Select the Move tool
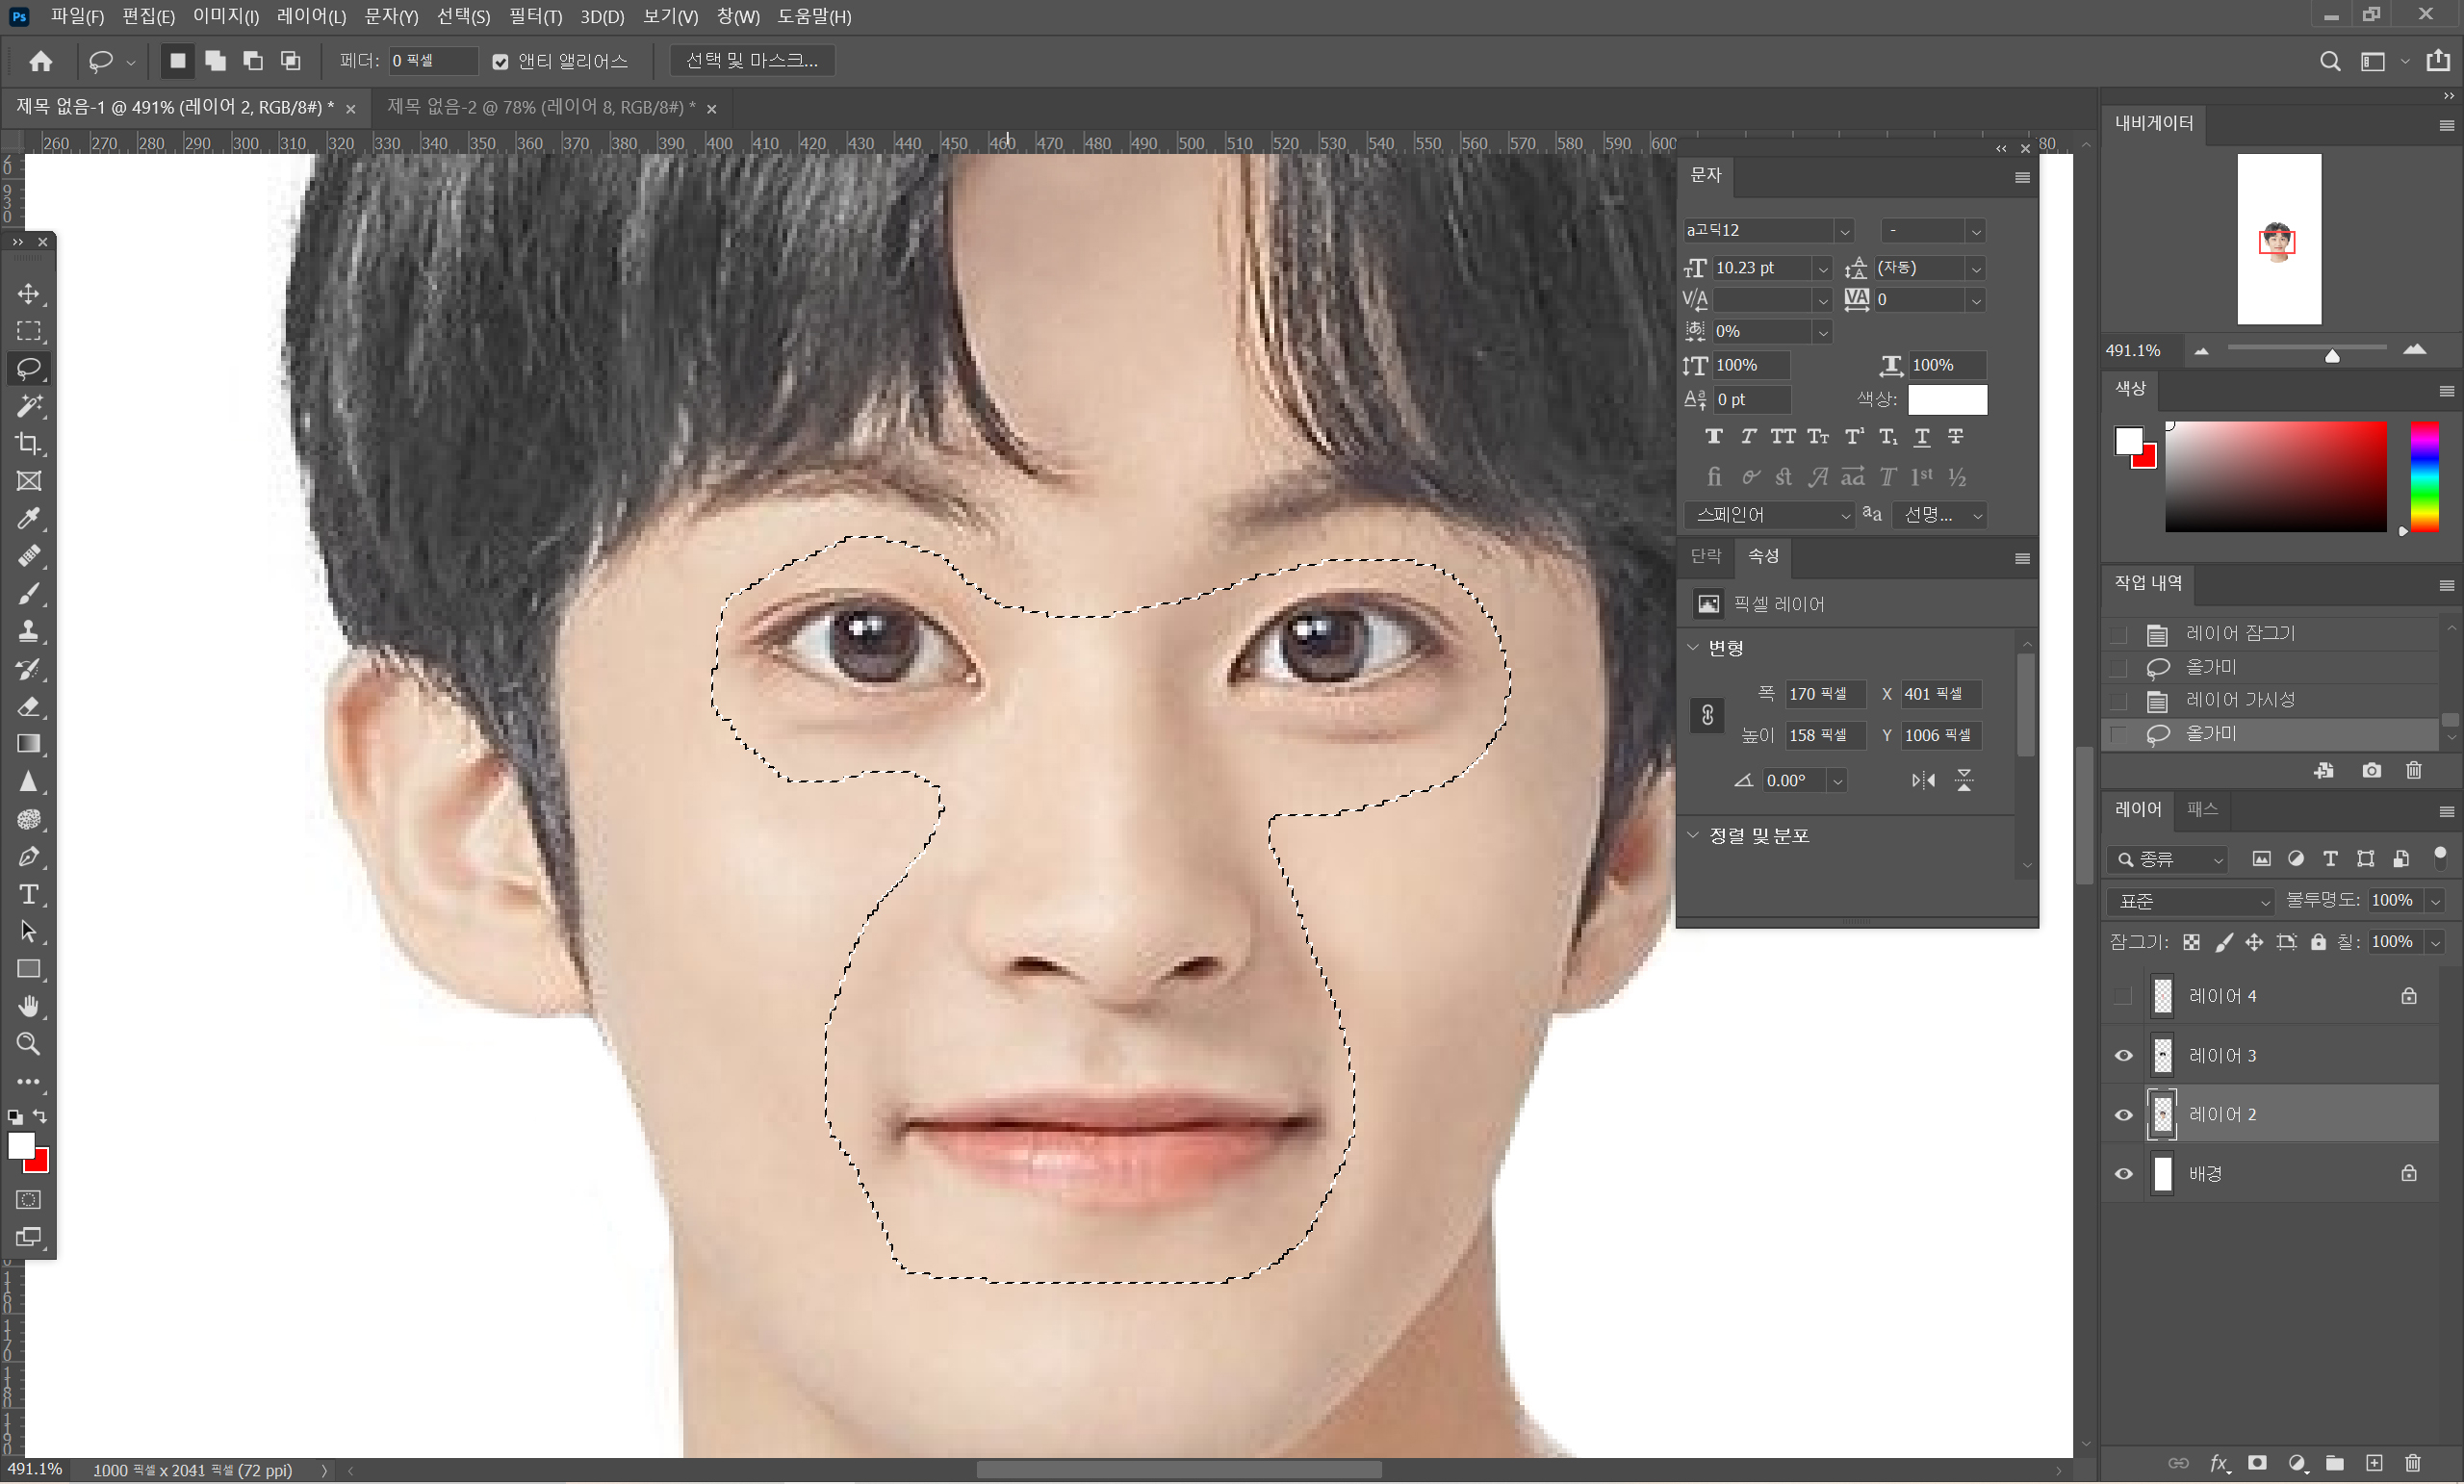2464x1484 pixels. point(28,294)
